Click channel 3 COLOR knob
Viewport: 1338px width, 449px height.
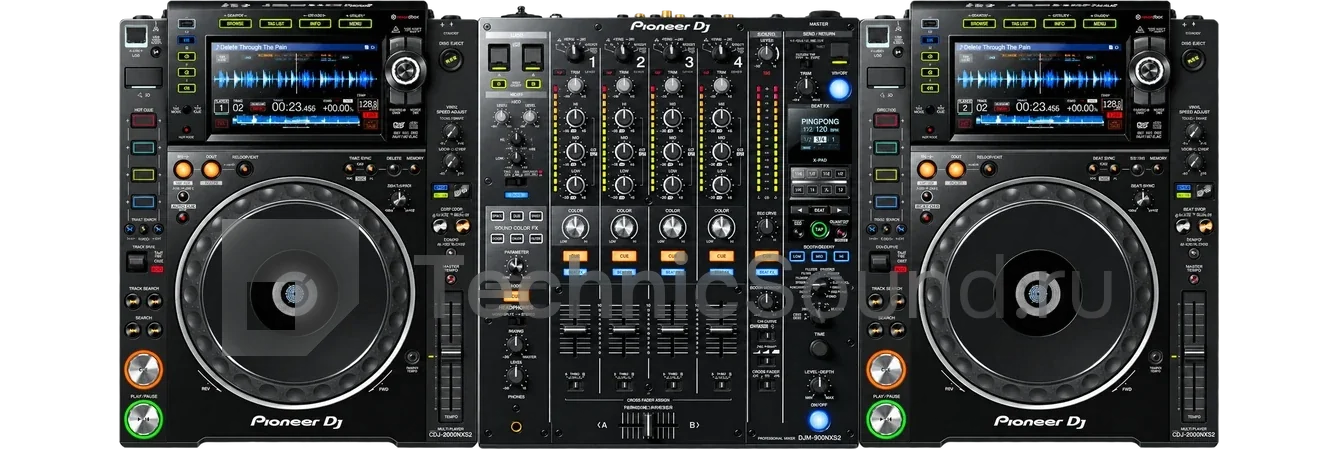[671, 226]
